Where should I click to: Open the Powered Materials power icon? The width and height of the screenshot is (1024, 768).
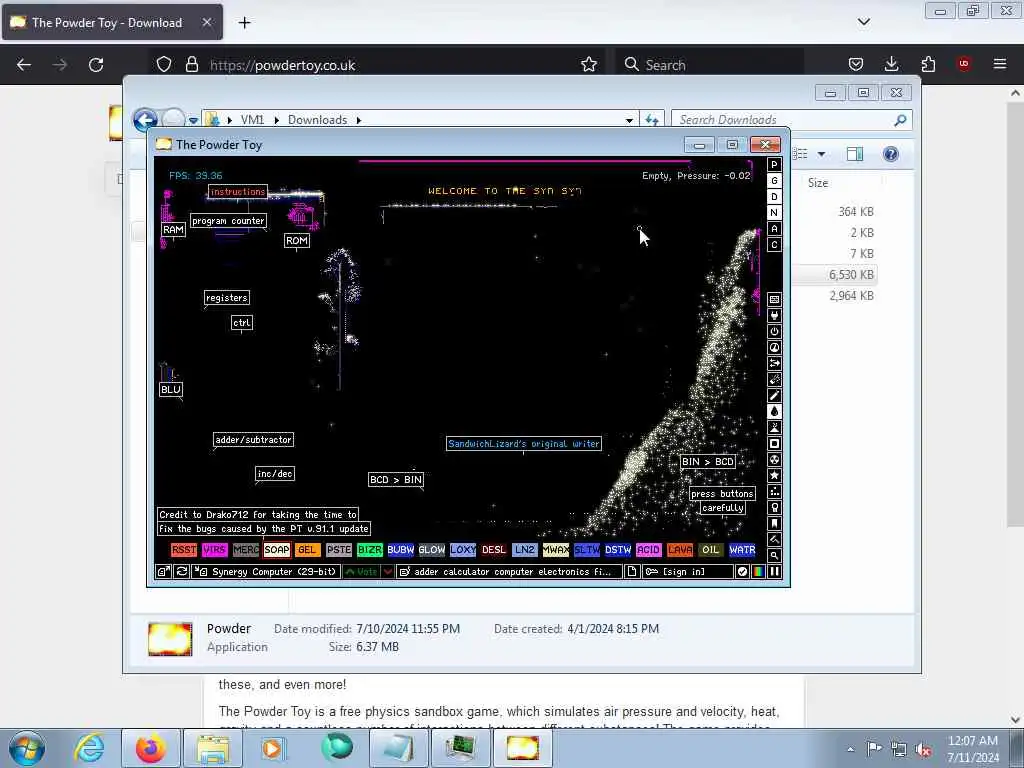(775, 331)
